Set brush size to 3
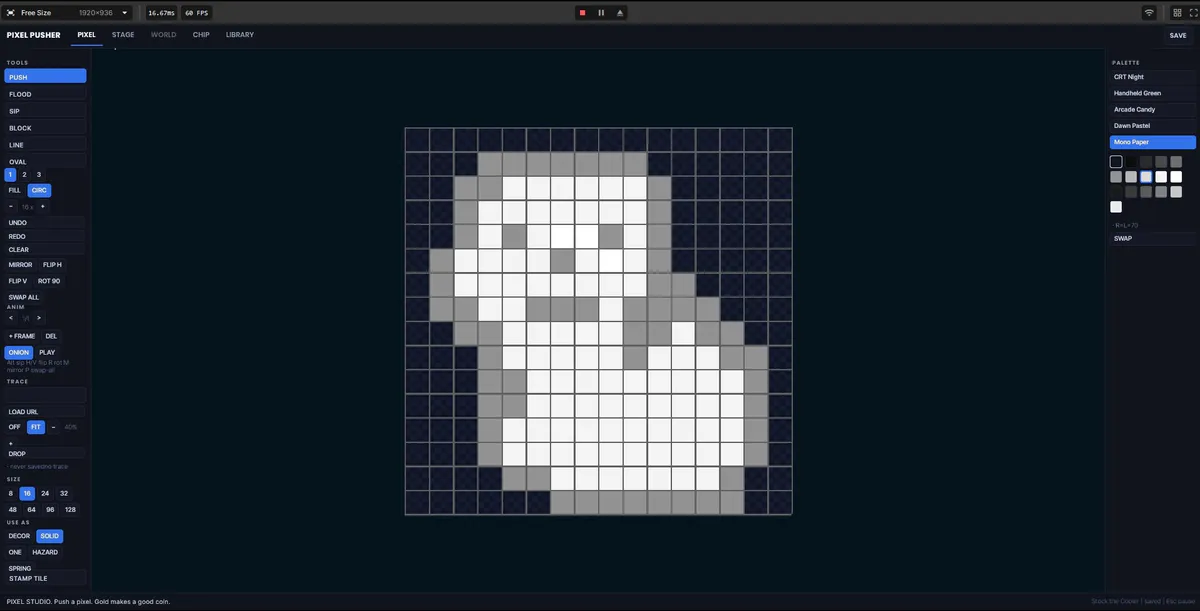 [x=39, y=175]
